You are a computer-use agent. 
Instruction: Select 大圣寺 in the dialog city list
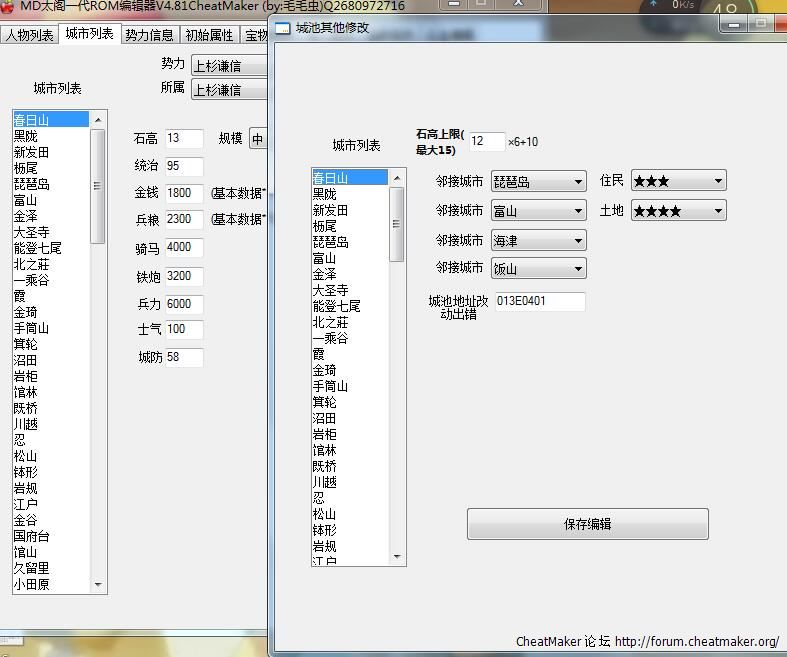330,290
